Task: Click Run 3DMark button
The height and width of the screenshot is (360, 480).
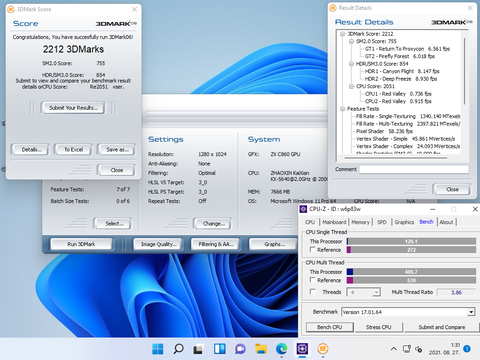Action: (81, 244)
